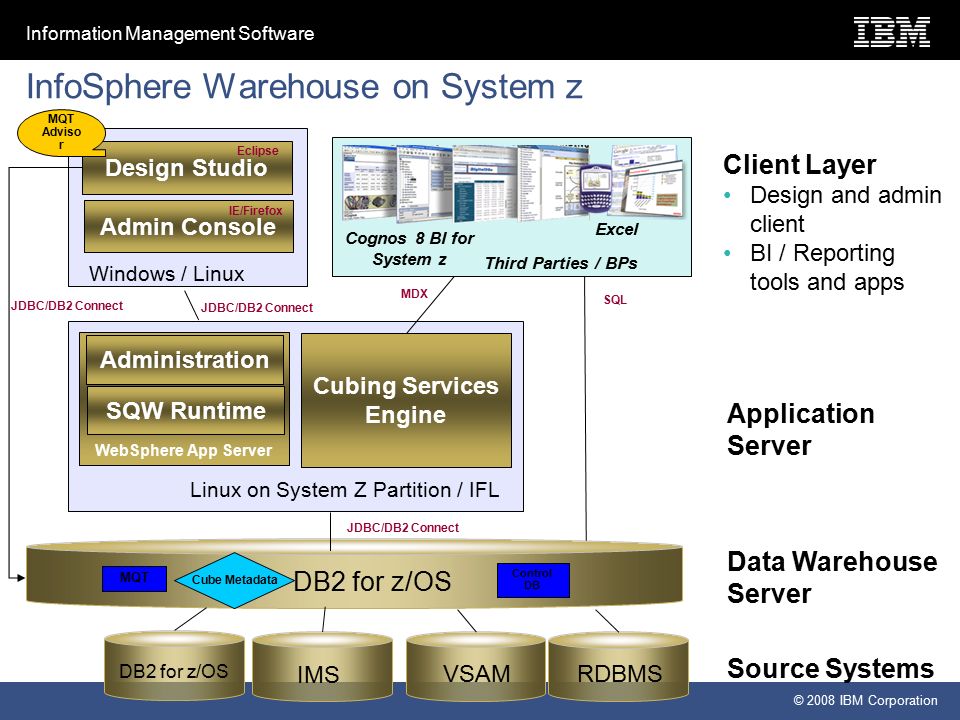
Task: Click the 'Cognos 8 BI for System z' label
Action: (410, 249)
